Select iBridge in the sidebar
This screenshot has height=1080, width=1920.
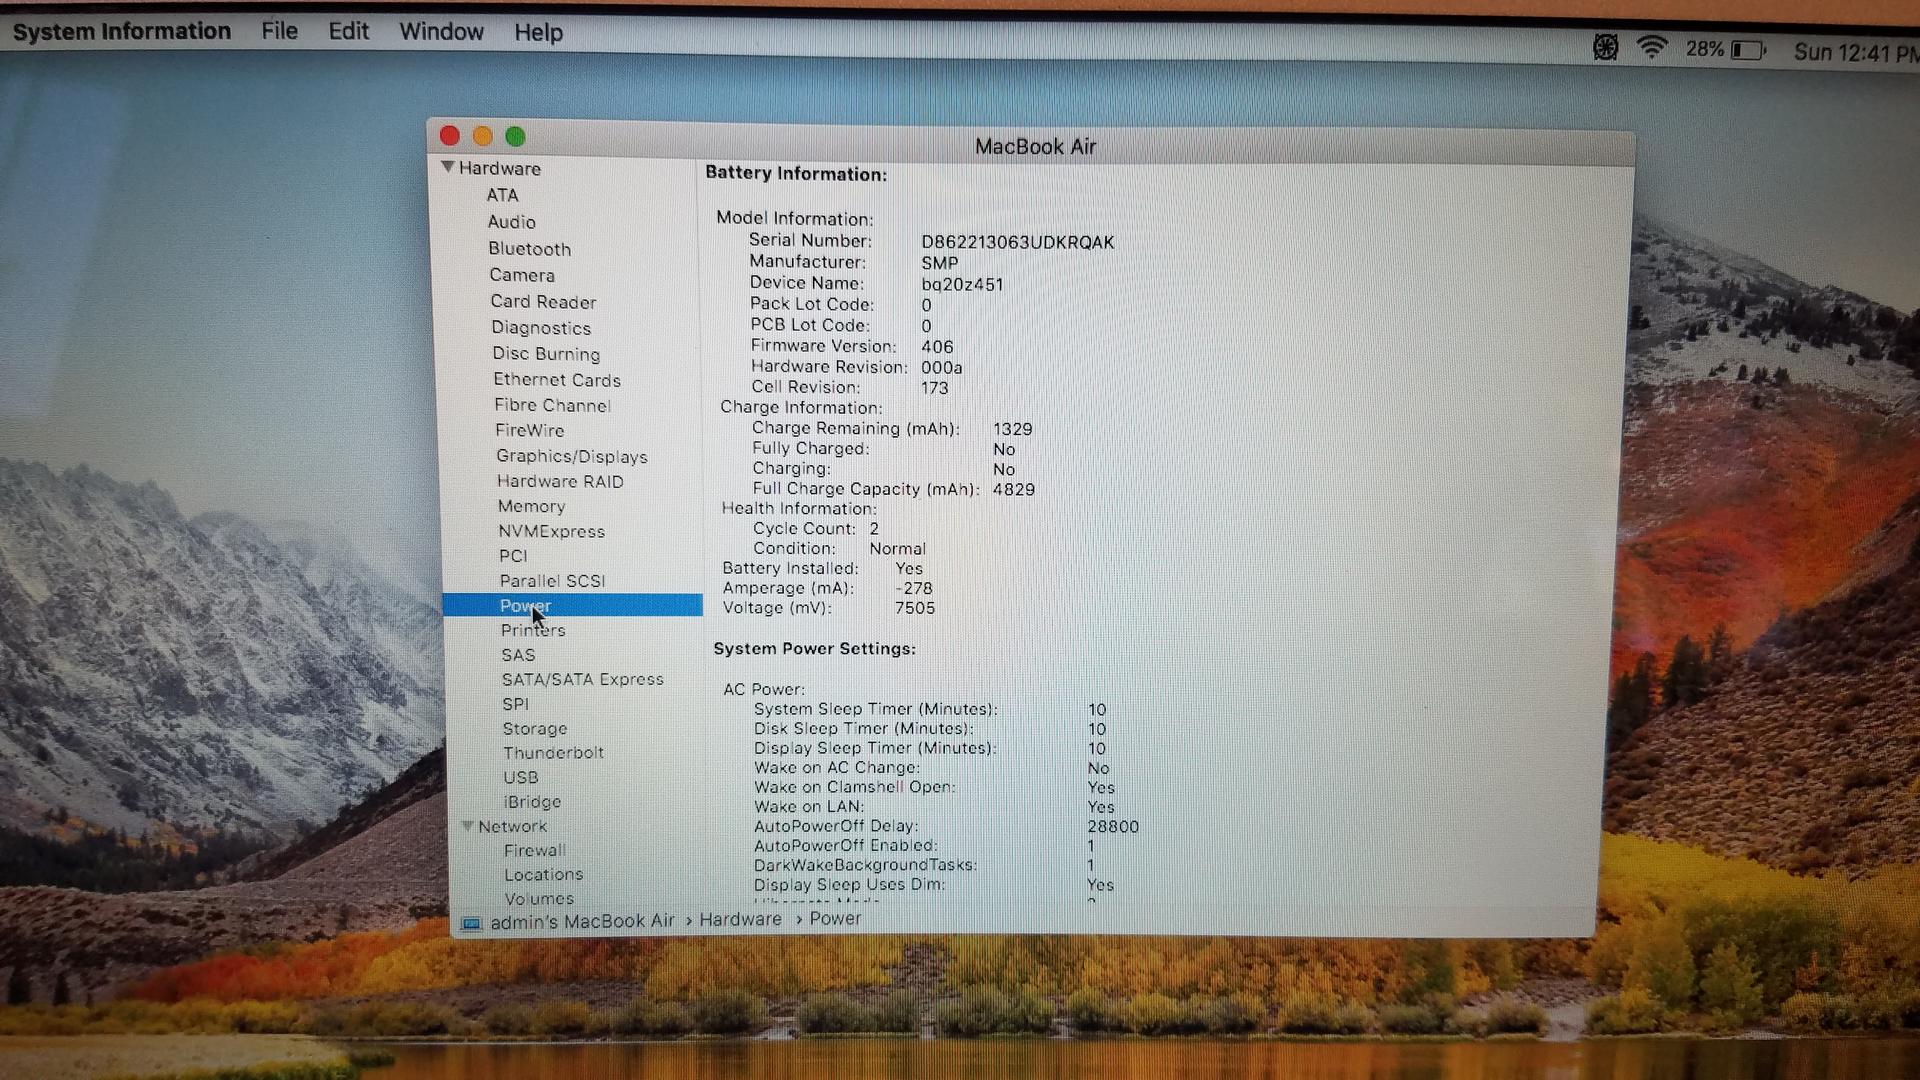pyautogui.click(x=532, y=802)
